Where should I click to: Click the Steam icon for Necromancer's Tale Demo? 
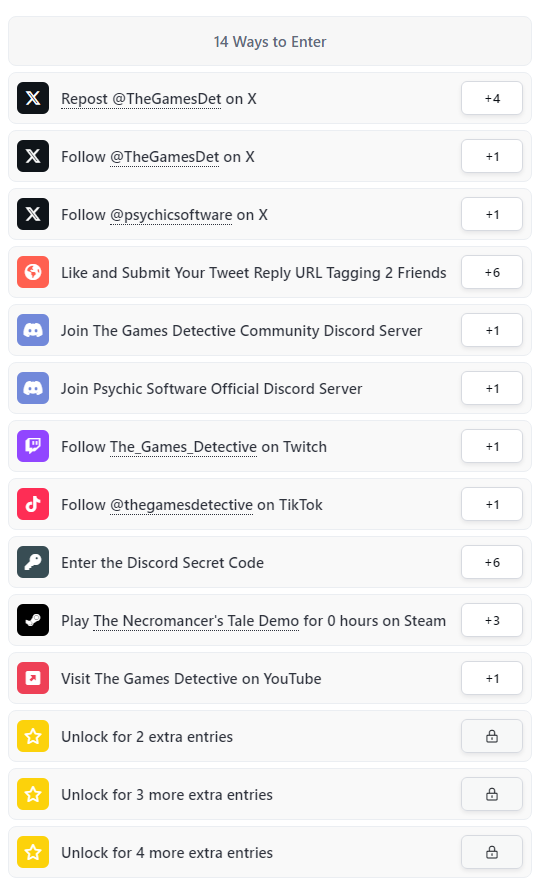(x=33, y=621)
